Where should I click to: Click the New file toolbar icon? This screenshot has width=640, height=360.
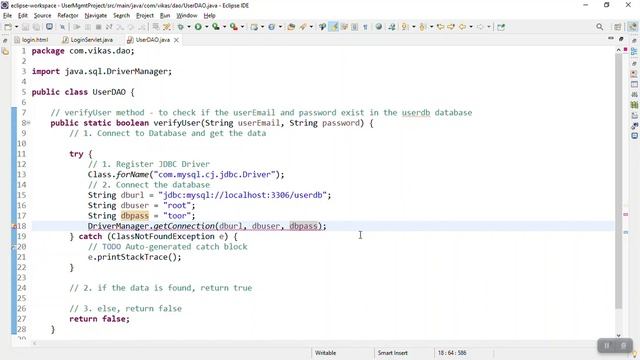[x=8, y=27]
